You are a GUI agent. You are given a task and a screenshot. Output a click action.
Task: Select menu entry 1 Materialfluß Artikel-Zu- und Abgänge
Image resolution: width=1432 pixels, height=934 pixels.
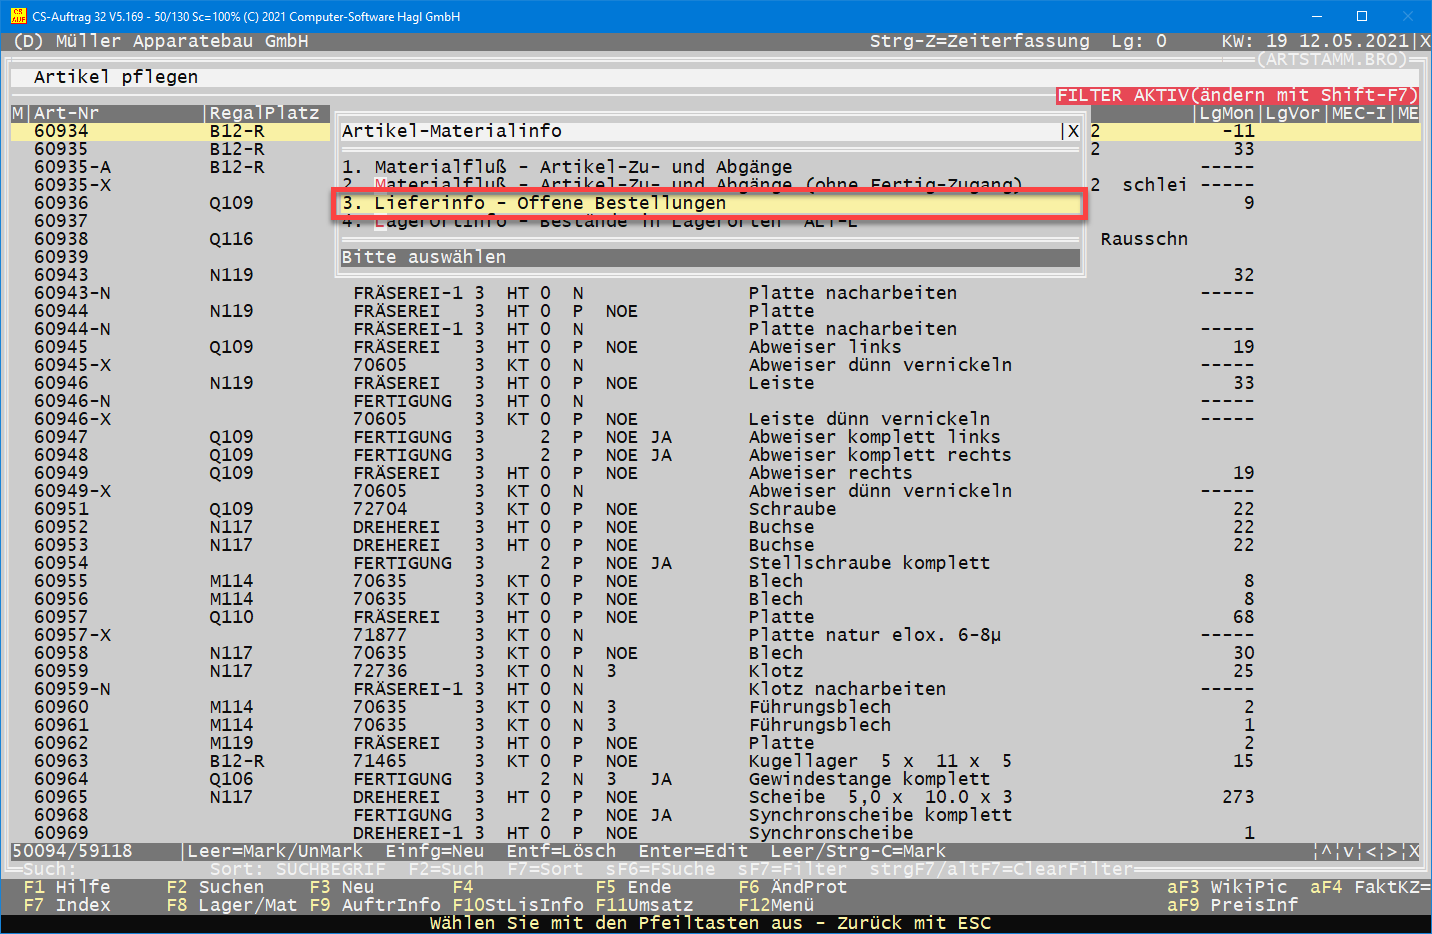[567, 167]
